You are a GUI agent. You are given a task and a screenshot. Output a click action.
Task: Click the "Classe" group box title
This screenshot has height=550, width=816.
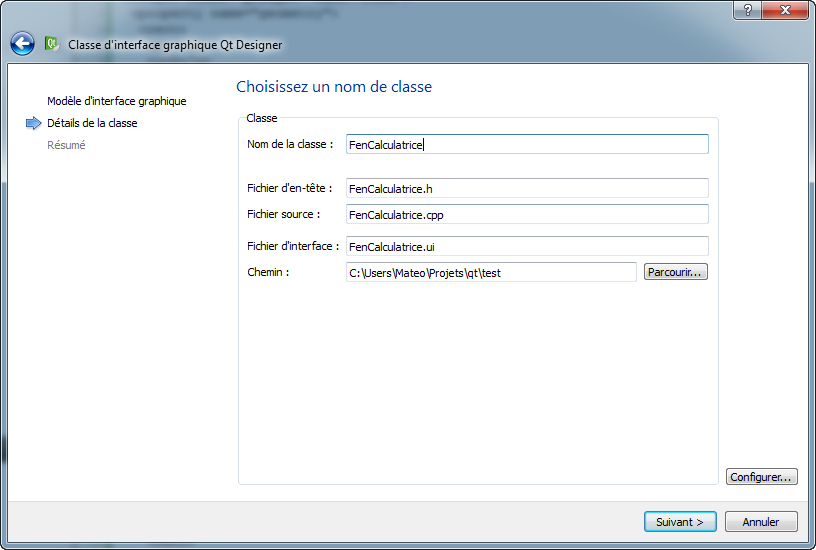[x=262, y=118]
